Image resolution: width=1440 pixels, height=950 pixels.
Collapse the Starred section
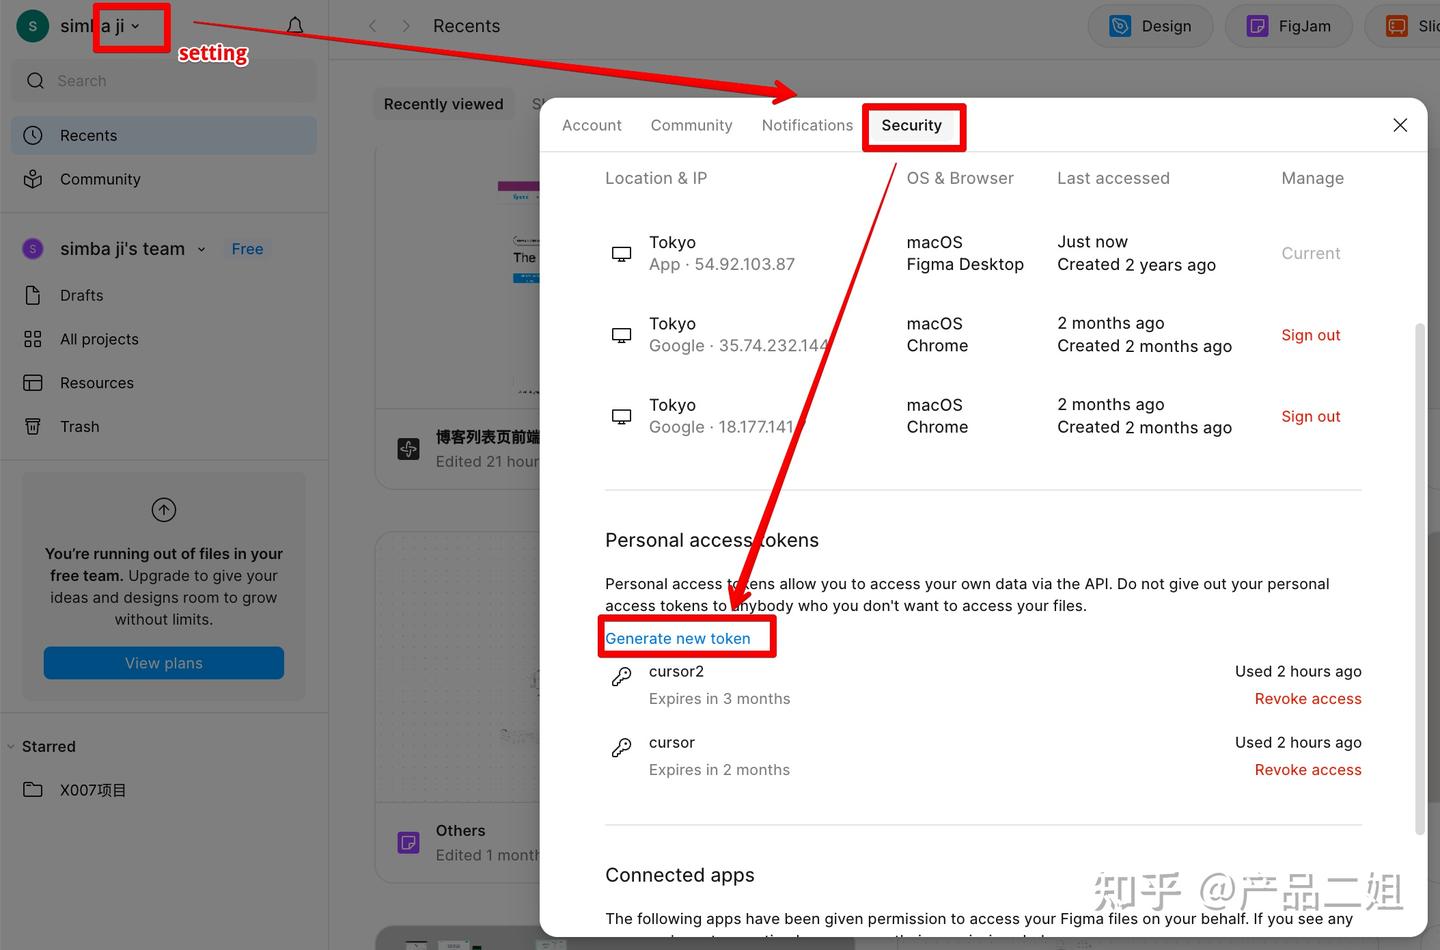(11, 747)
